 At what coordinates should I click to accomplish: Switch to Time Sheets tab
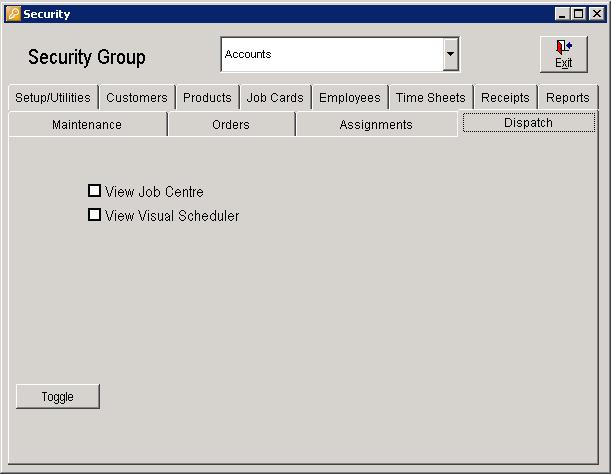[x=430, y=98]
